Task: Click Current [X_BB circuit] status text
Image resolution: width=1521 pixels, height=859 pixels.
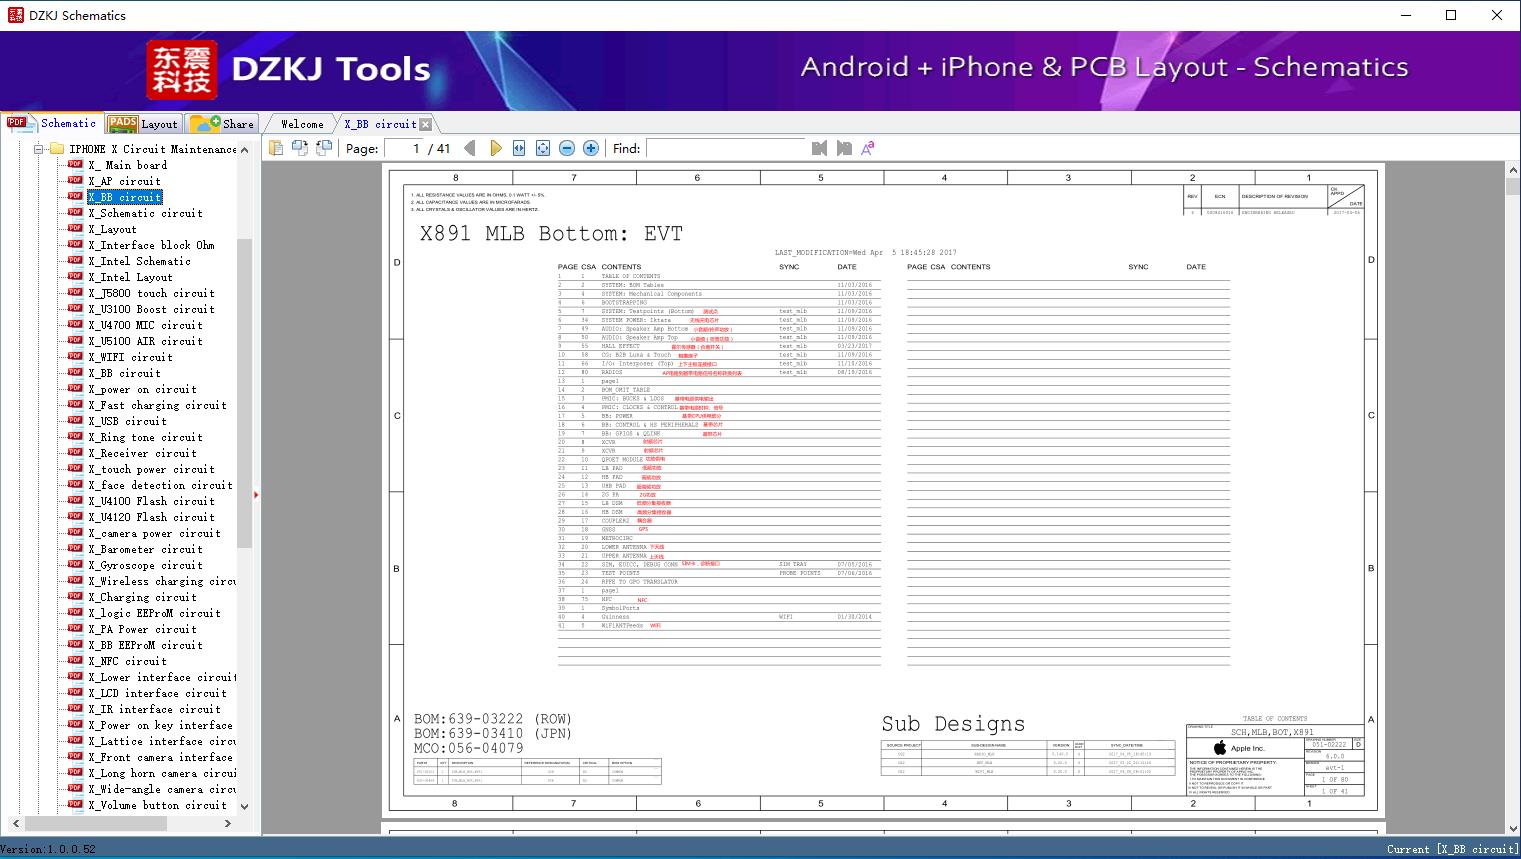Action: tap(1452, 849)
